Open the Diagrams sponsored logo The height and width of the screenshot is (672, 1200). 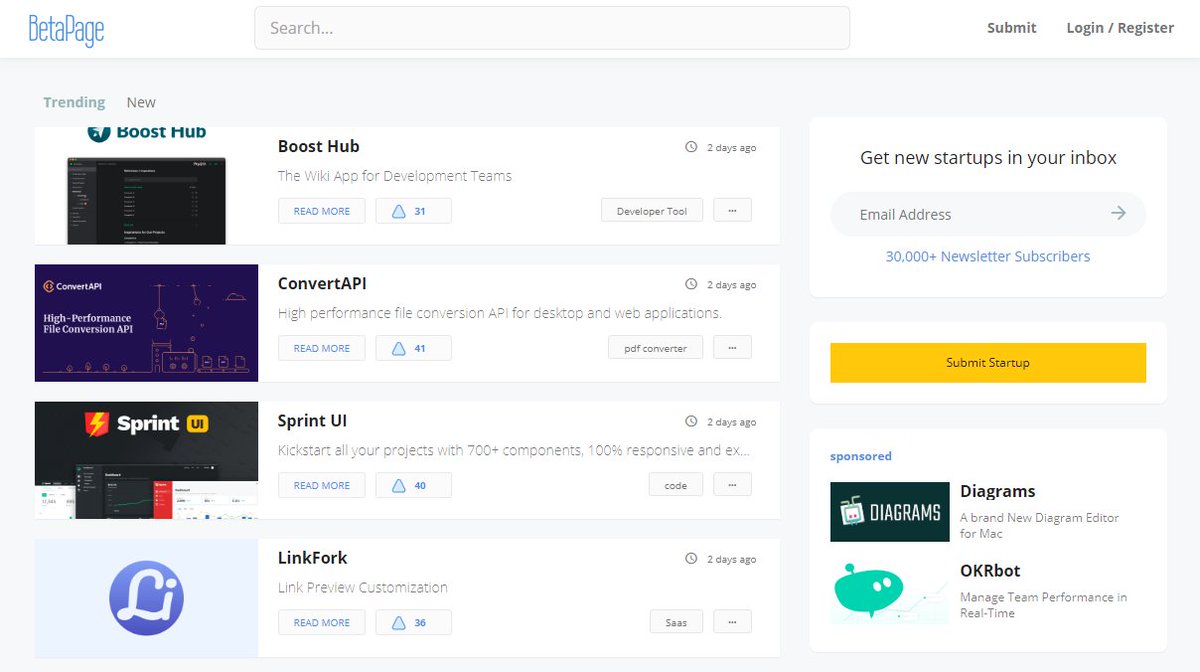(x=890, y=512)
